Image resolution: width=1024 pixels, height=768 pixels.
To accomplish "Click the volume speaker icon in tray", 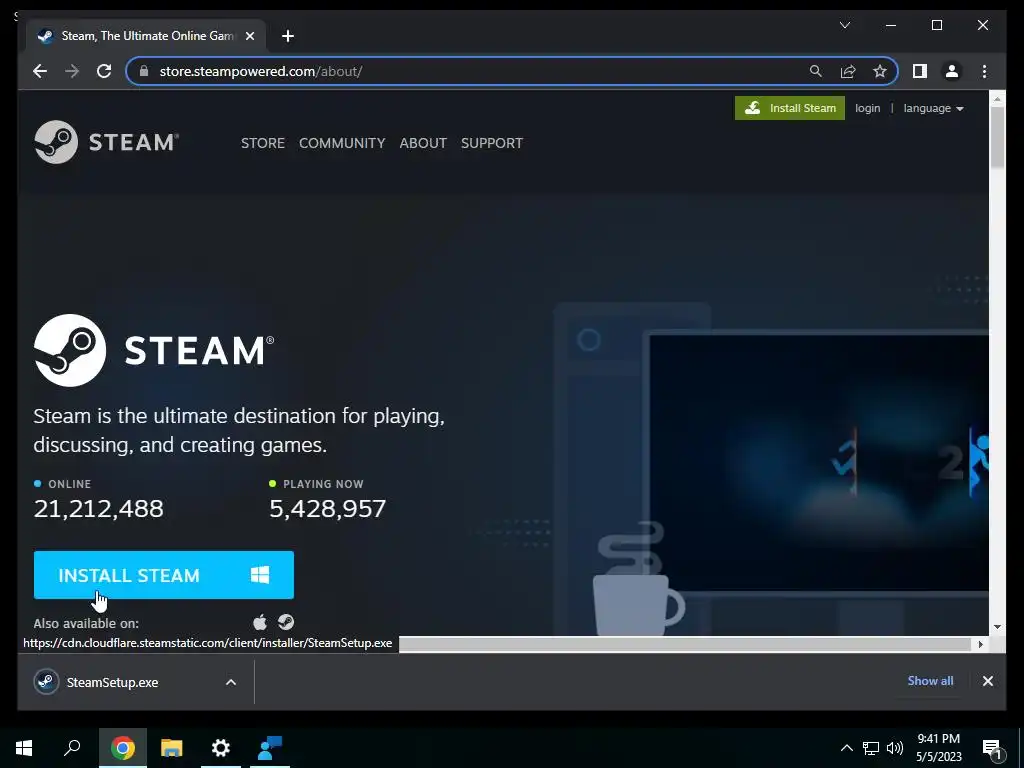I will click(x=895, y=748).
